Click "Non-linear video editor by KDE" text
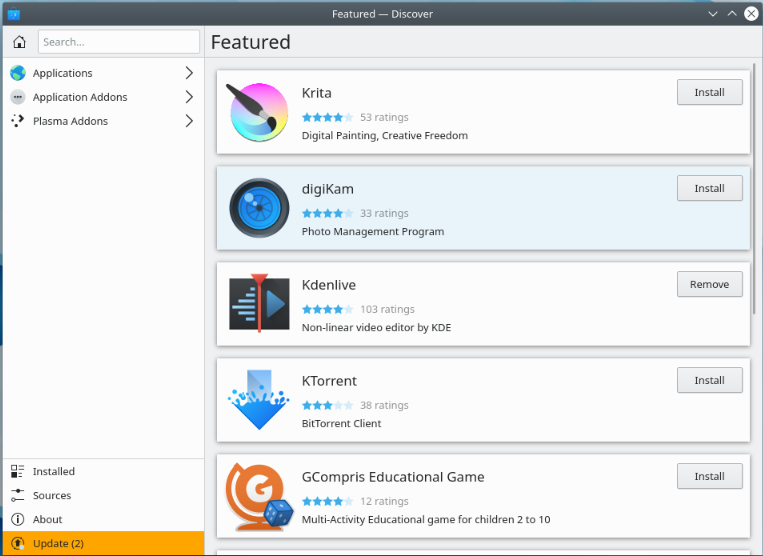 coord(376,328)
